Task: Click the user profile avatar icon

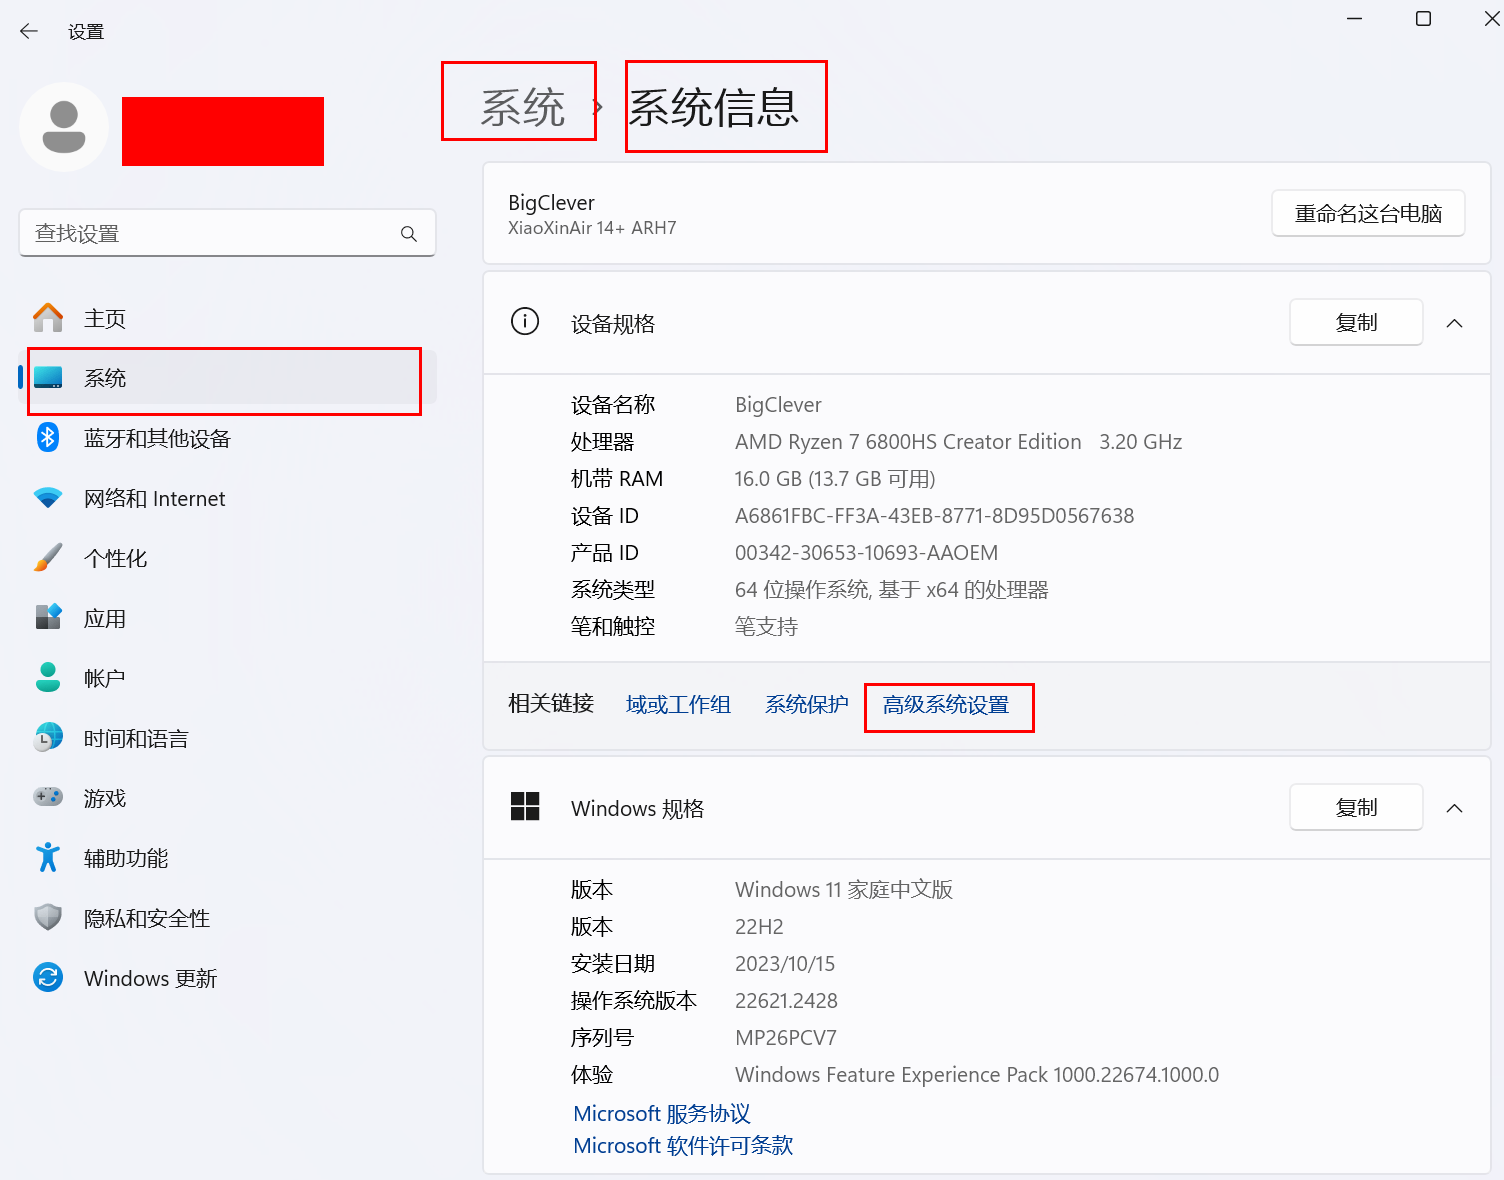Action: (64, 127)
